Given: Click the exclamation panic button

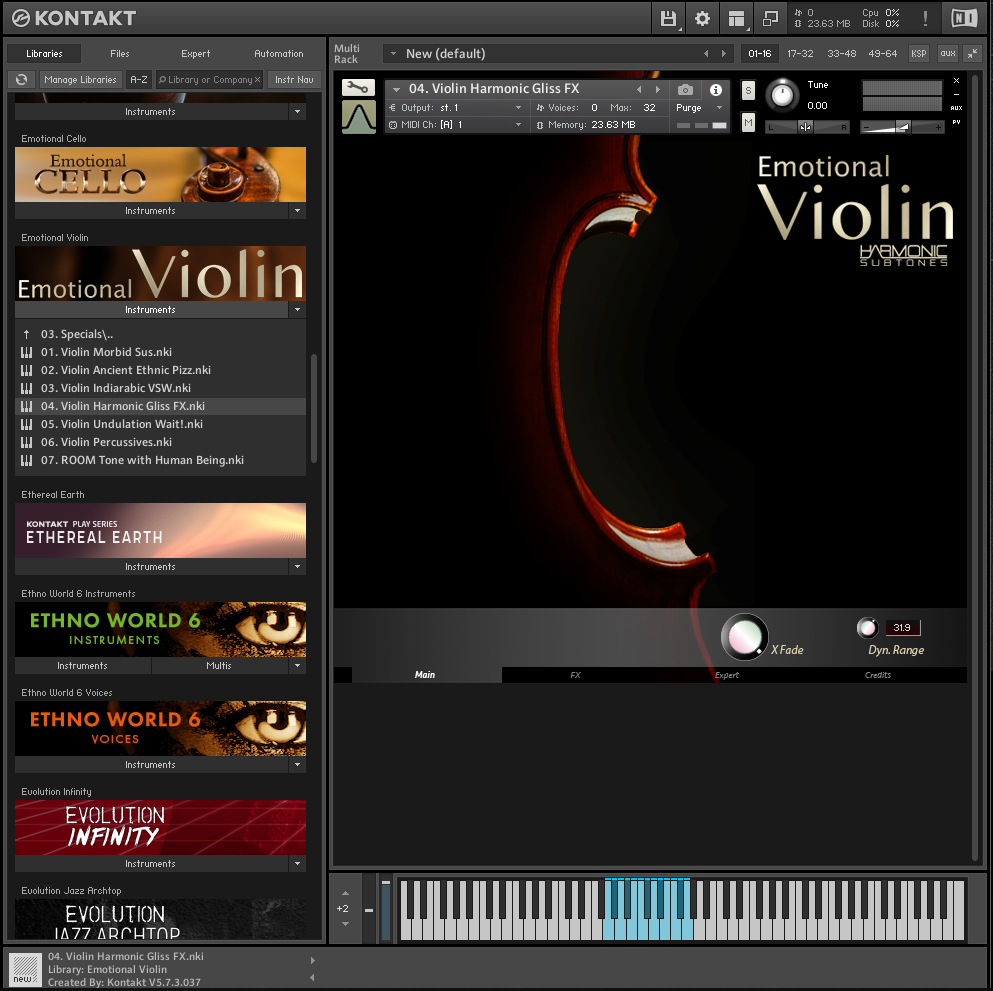Looking at the screenshot, I should point(925,18).
